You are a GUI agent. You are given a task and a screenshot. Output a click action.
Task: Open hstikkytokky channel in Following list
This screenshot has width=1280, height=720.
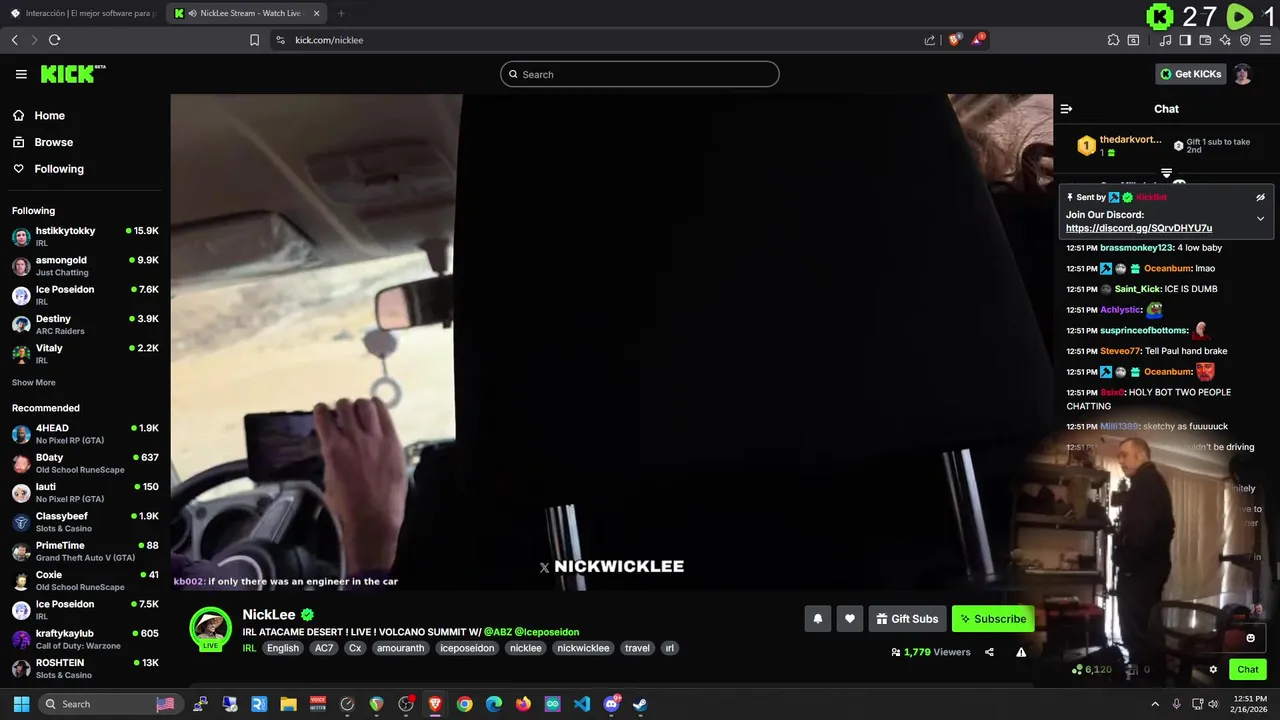pos(85,237)
